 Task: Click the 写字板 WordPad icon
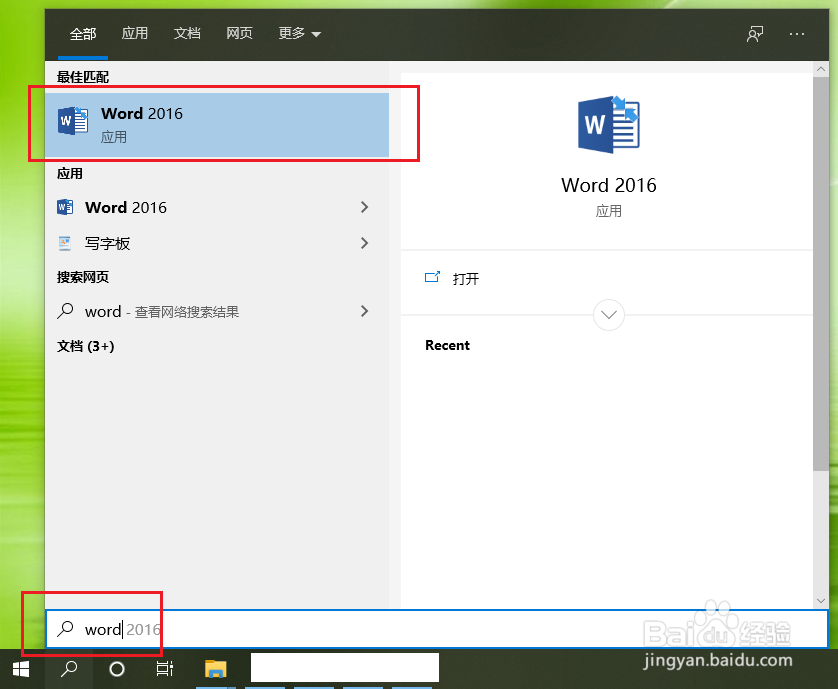[x=65, y=243]
